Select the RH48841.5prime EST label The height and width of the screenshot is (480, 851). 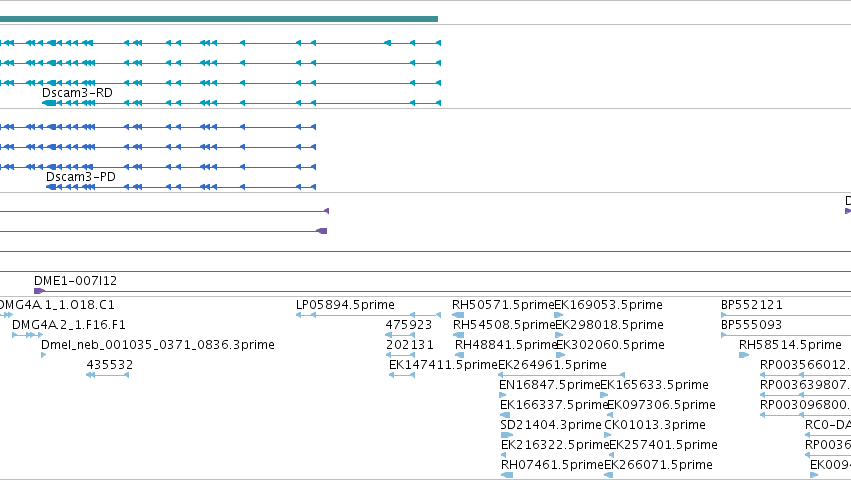click(x=505, y=345)
